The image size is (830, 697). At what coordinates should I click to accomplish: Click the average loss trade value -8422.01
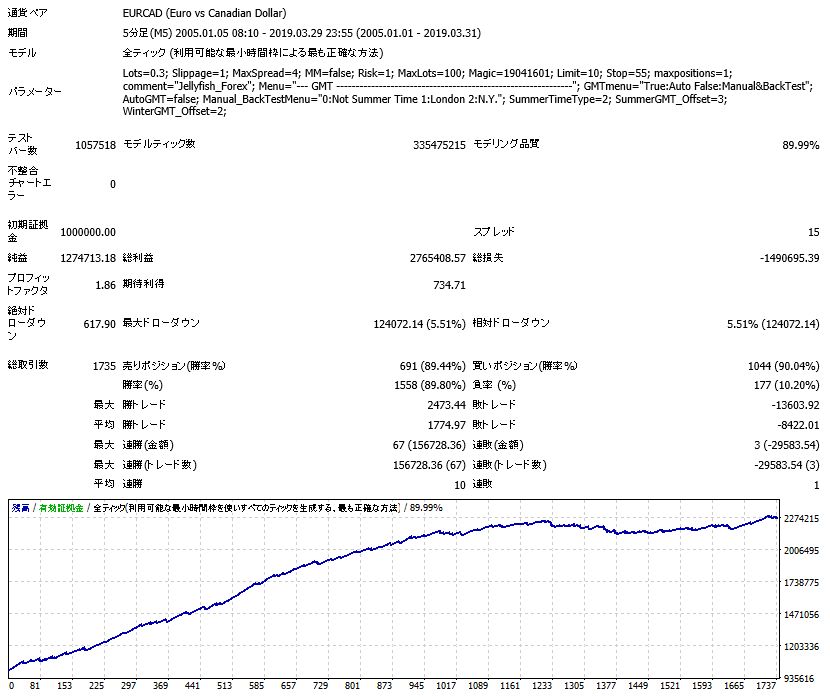click(x=798, y=424)
